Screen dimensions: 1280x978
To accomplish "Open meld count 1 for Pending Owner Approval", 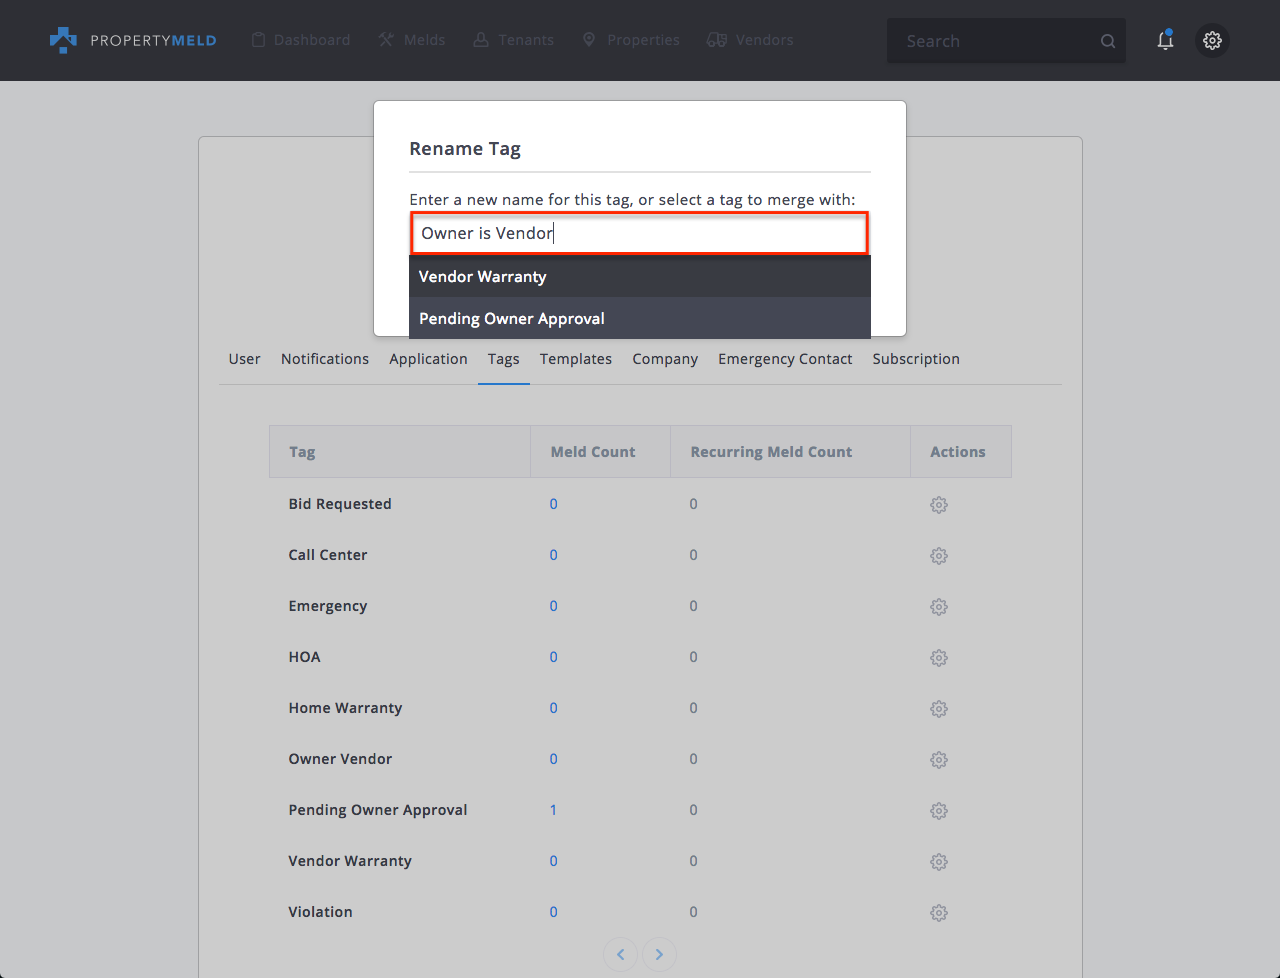I will tap(553, 810).
